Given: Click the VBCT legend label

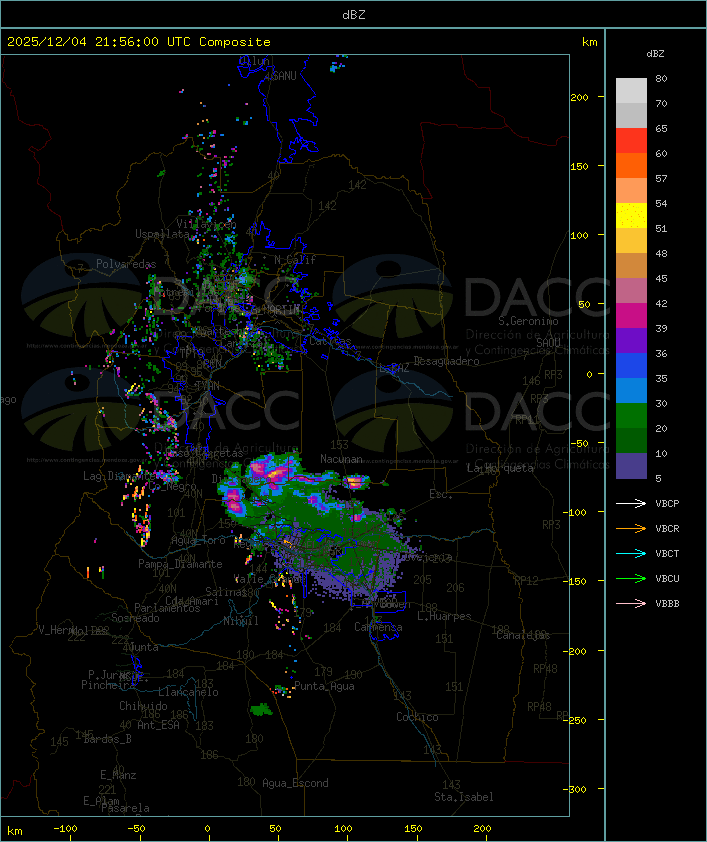Looking at the screenshot, I should click(x=667, y=553).
